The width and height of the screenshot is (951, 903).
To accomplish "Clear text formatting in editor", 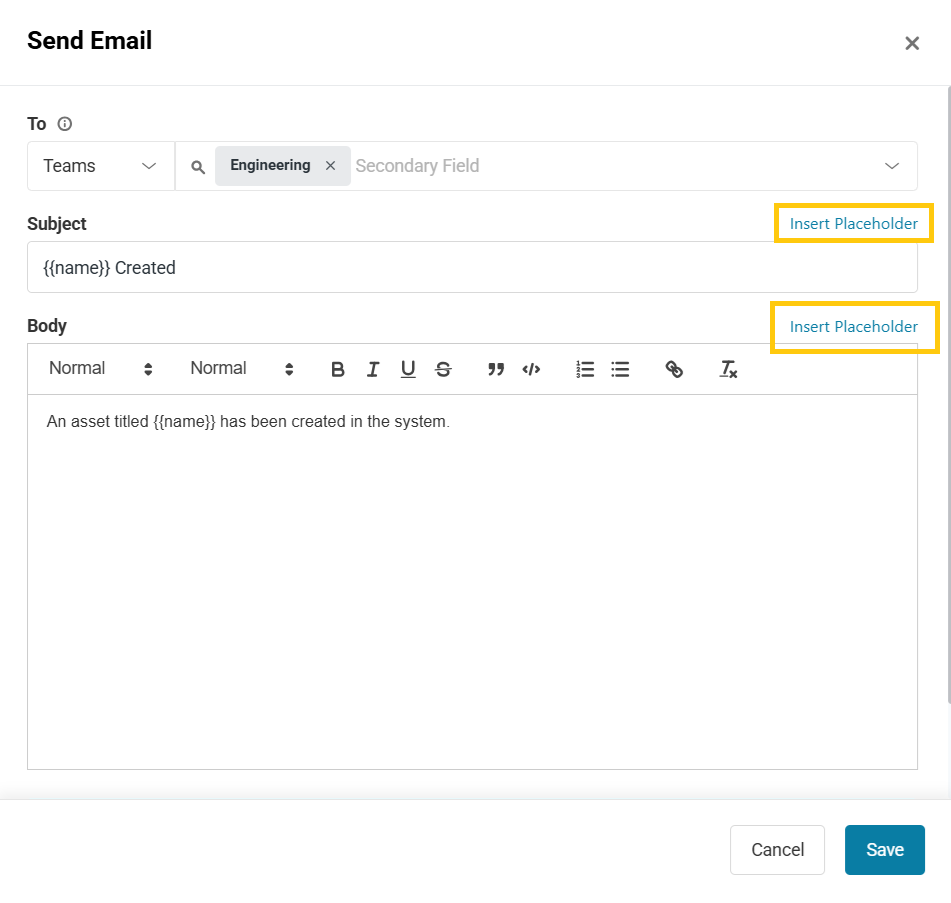I will tap(728, 369).
